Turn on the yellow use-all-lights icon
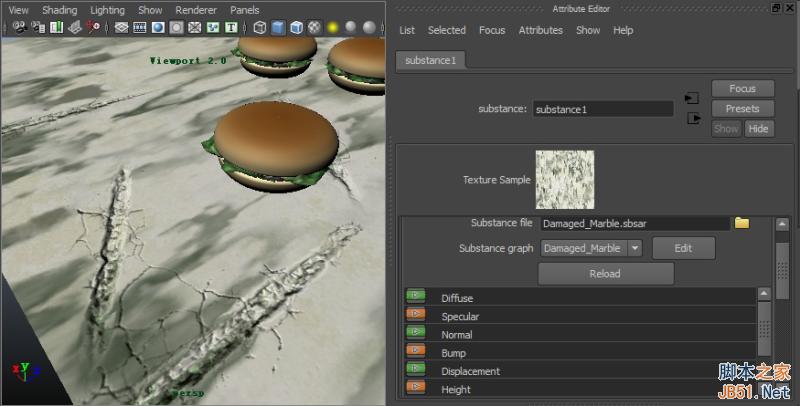The image size is (800, 406). coord(332,27)
